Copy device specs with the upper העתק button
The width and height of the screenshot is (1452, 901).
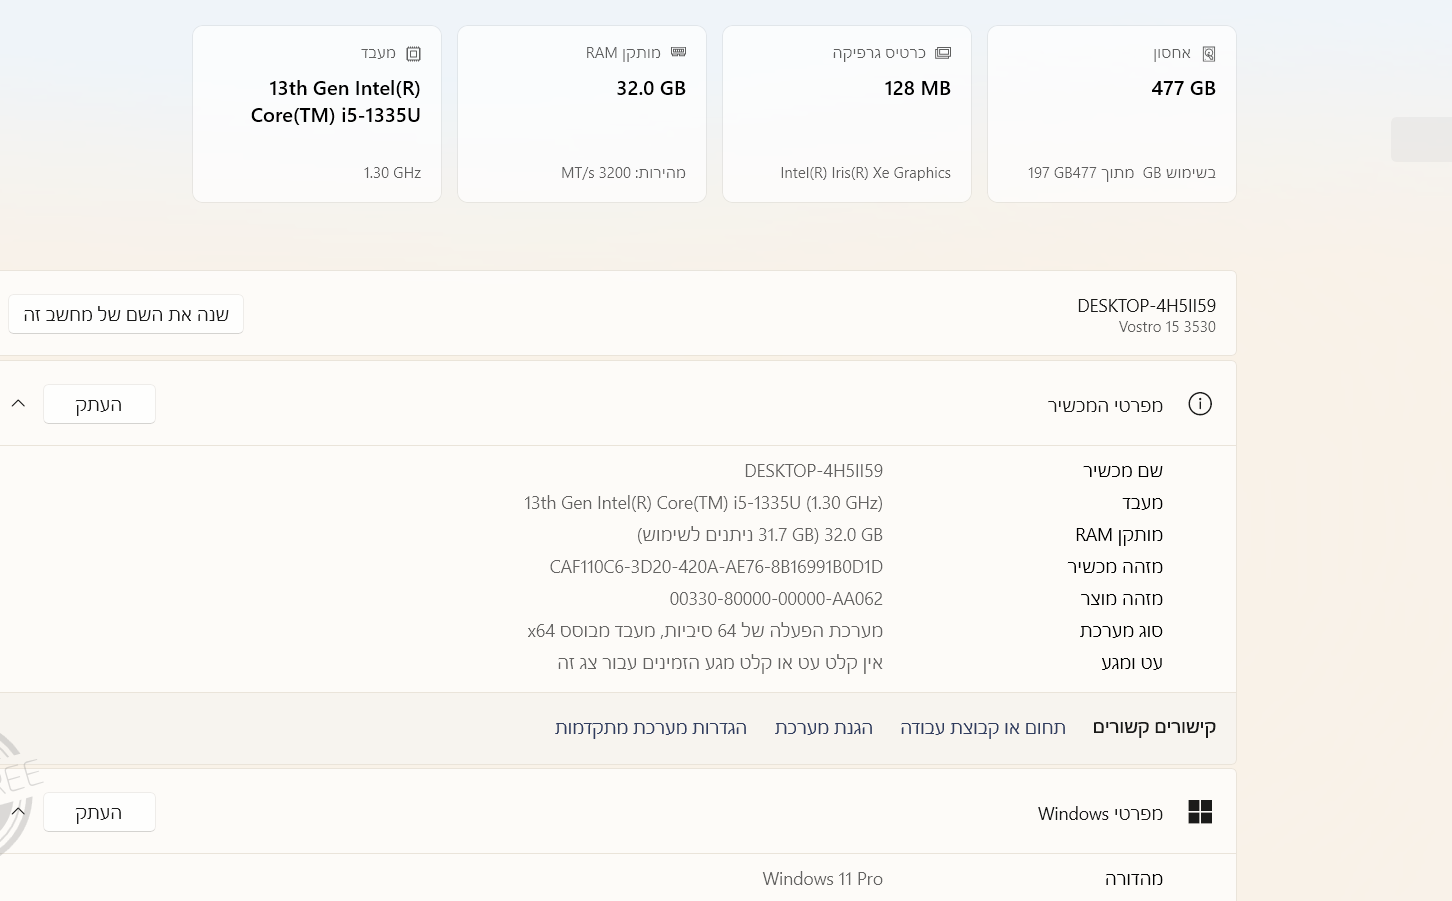99,404
